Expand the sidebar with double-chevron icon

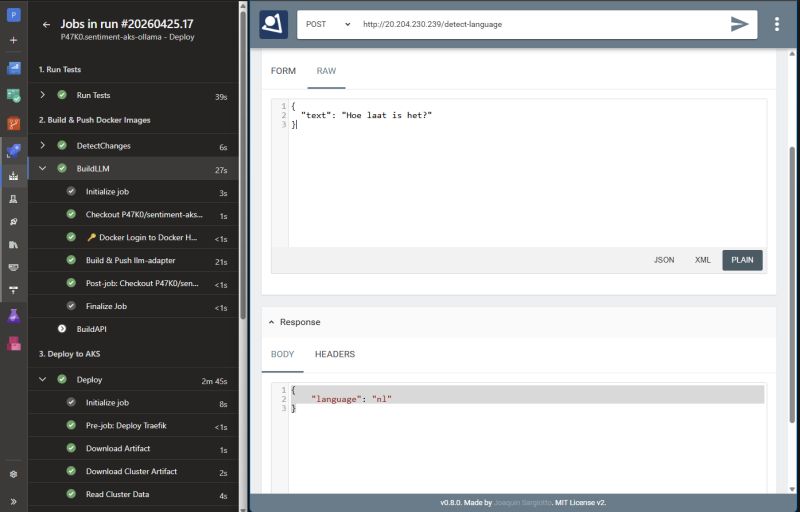coord(14,501)
